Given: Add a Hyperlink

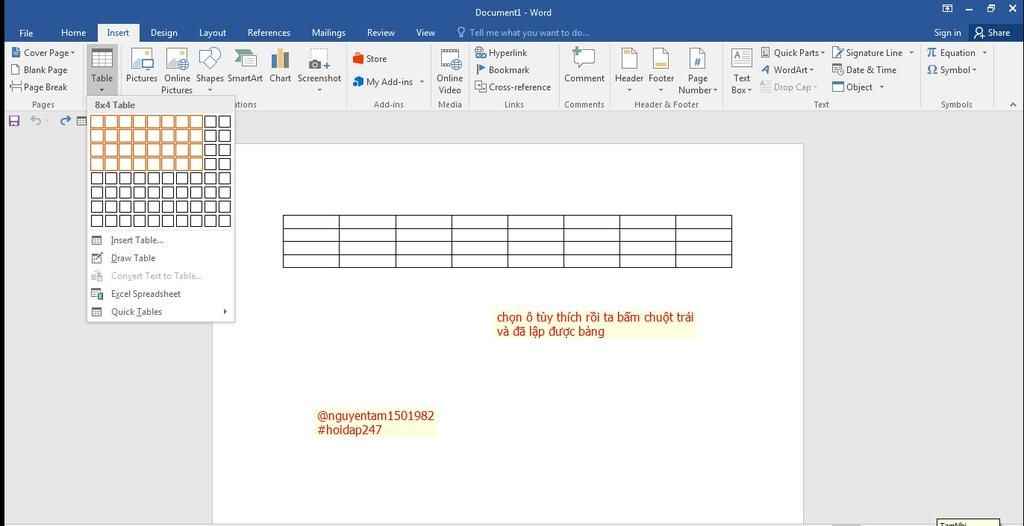Looking at the screenshot, I should (501, 52).
